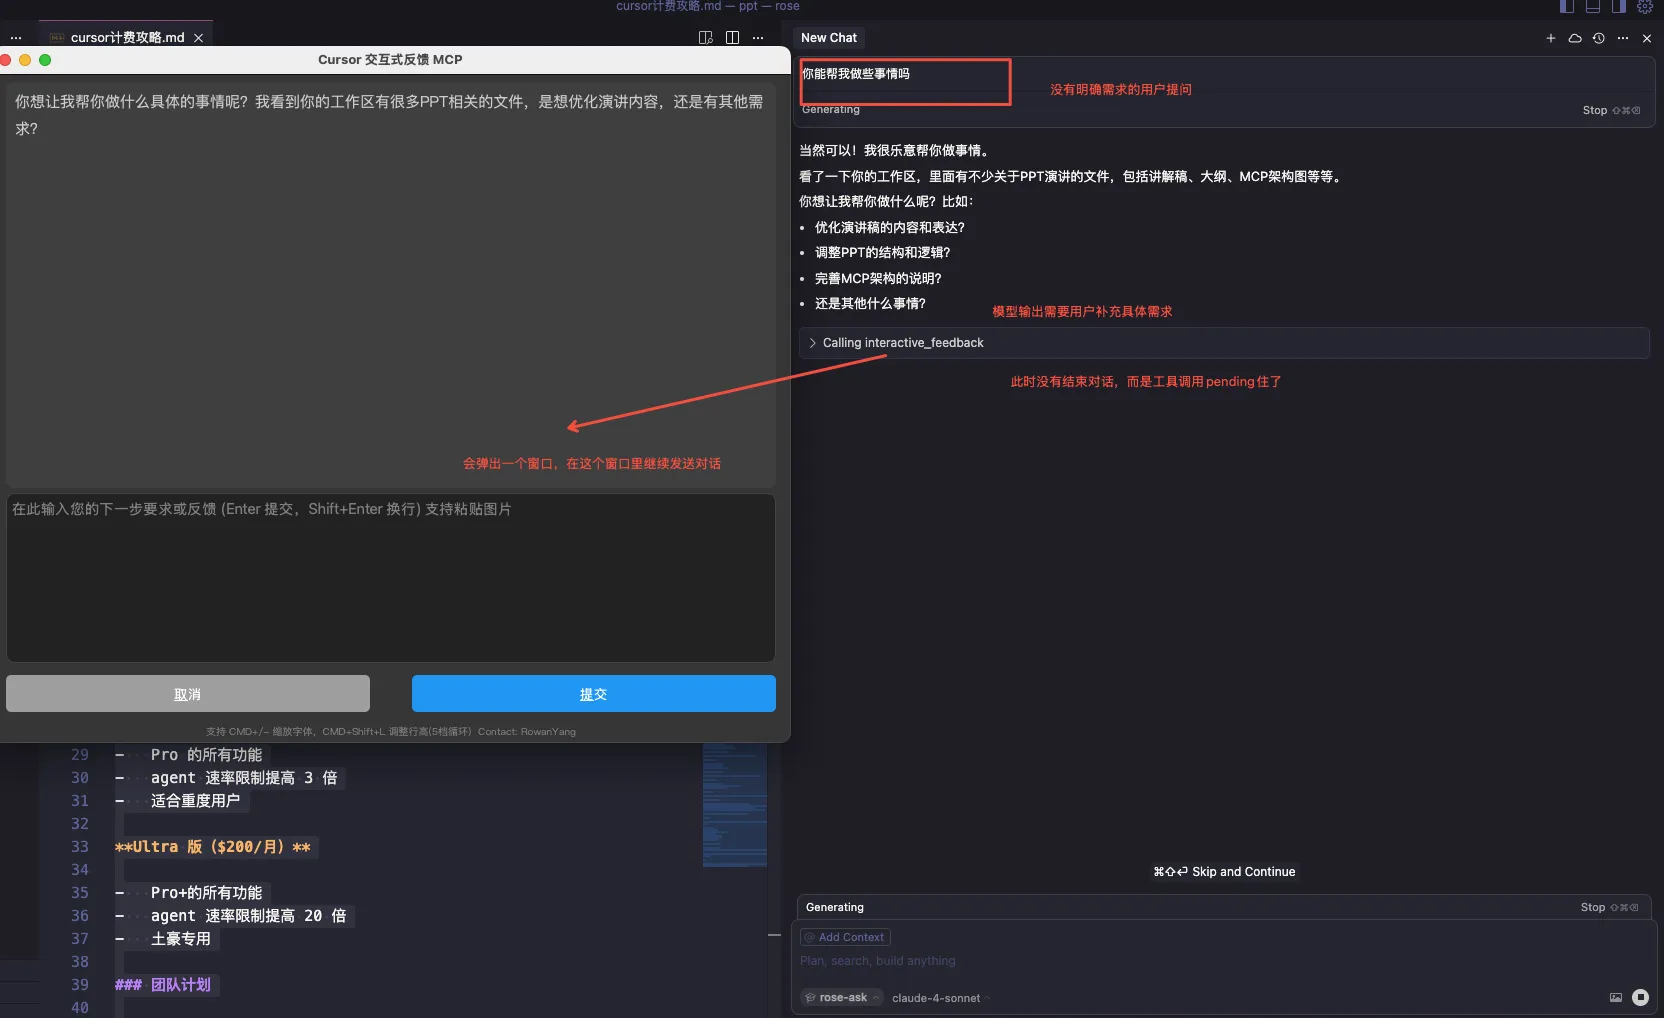Open Cursor settings gear icon
Image resolution: width=1664 pixels, height=1018 pixels.
point(1645,6)
